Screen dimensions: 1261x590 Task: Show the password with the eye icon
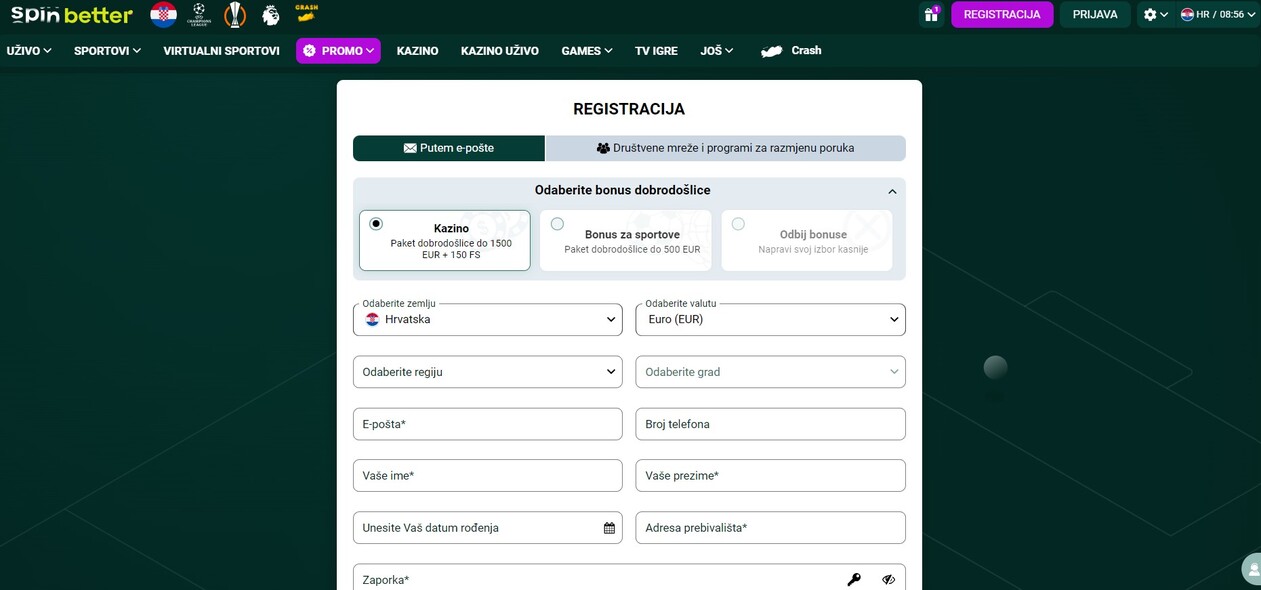click(888, 578)
